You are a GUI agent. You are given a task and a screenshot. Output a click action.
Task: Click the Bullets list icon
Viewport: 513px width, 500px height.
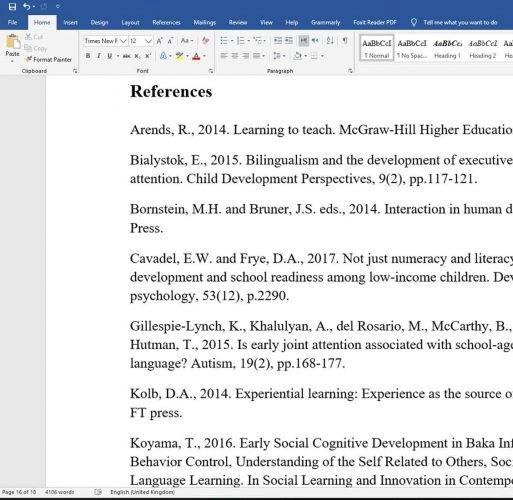[224, 41]
